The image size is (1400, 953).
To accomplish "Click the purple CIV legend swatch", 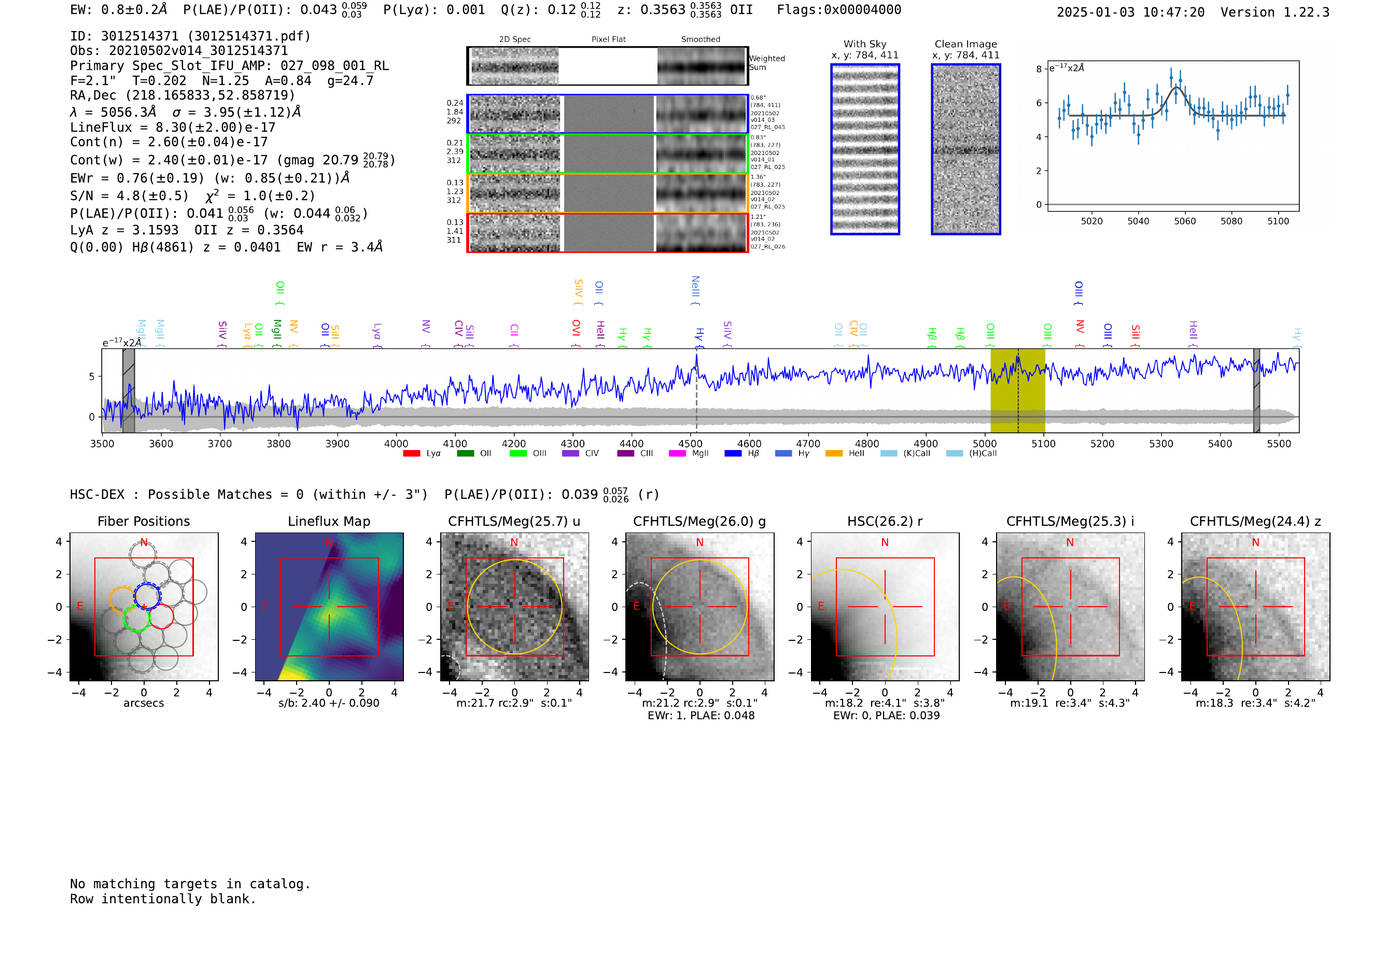I will pyautogui.click(x=571, y=454).
